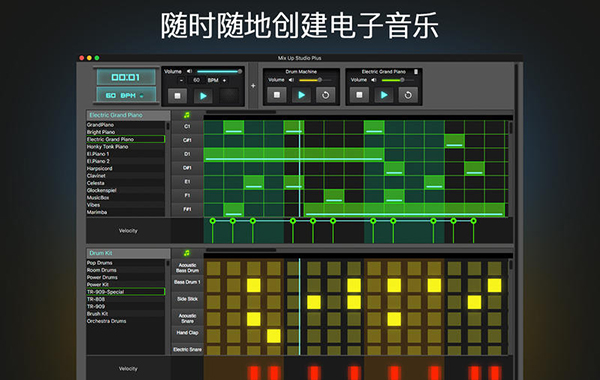Image resolution: width=600 pixels, height=380 pixels.
Task: Toggle first lit Side Stick pad
Action: (x=314, y=302)
